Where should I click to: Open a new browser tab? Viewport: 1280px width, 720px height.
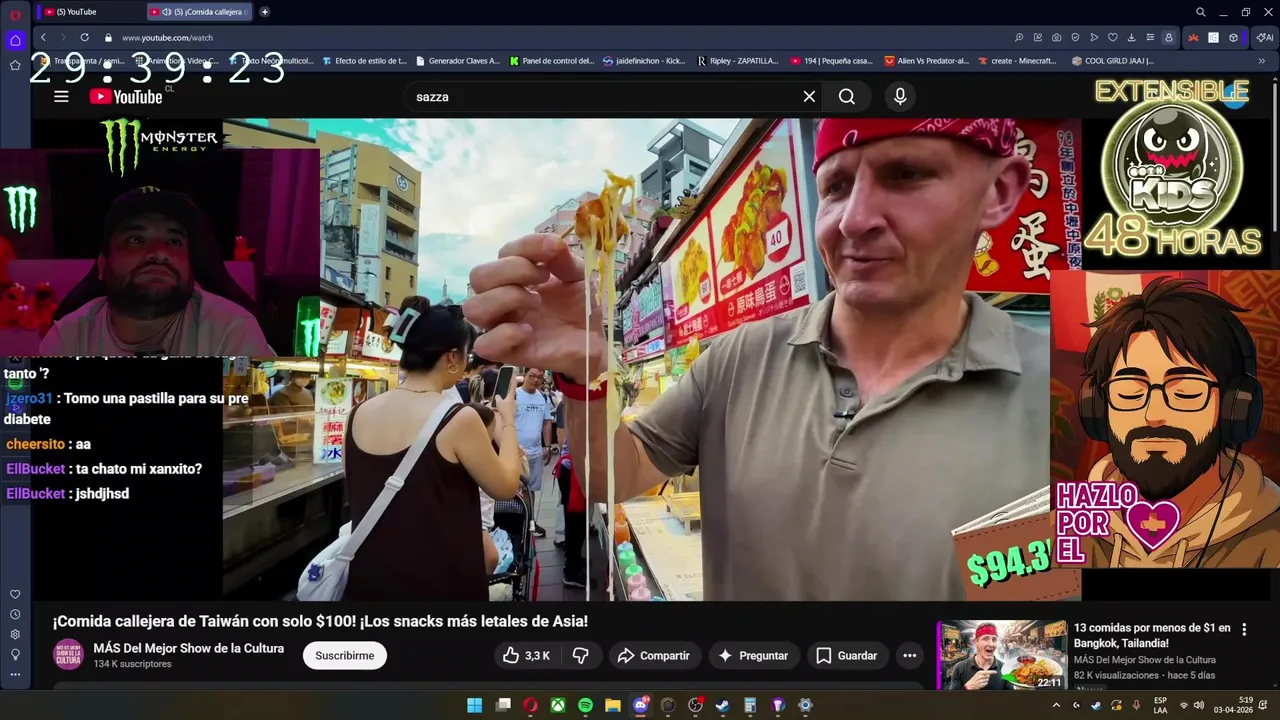[264, 12]
